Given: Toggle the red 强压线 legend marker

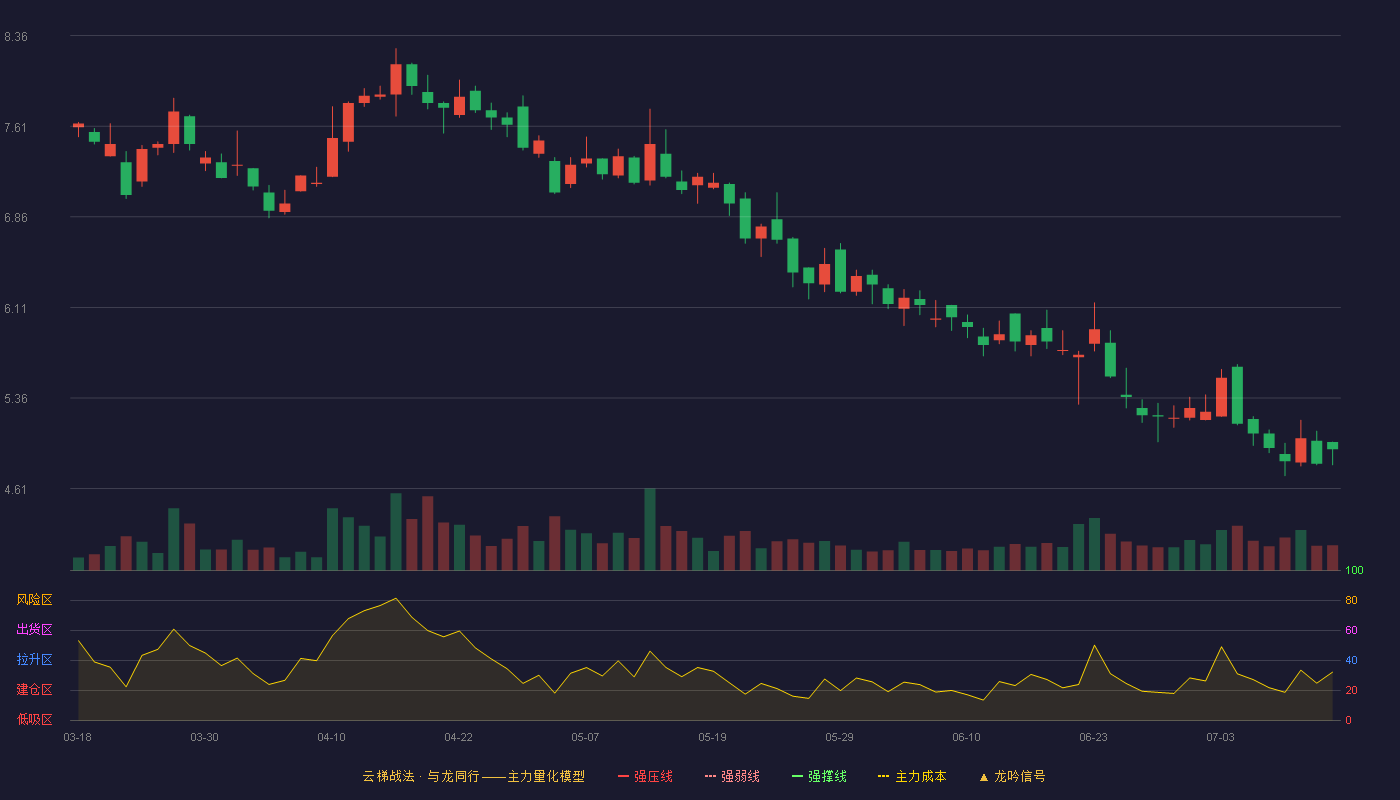Looking at the screenshot, I should pos(624,776).
